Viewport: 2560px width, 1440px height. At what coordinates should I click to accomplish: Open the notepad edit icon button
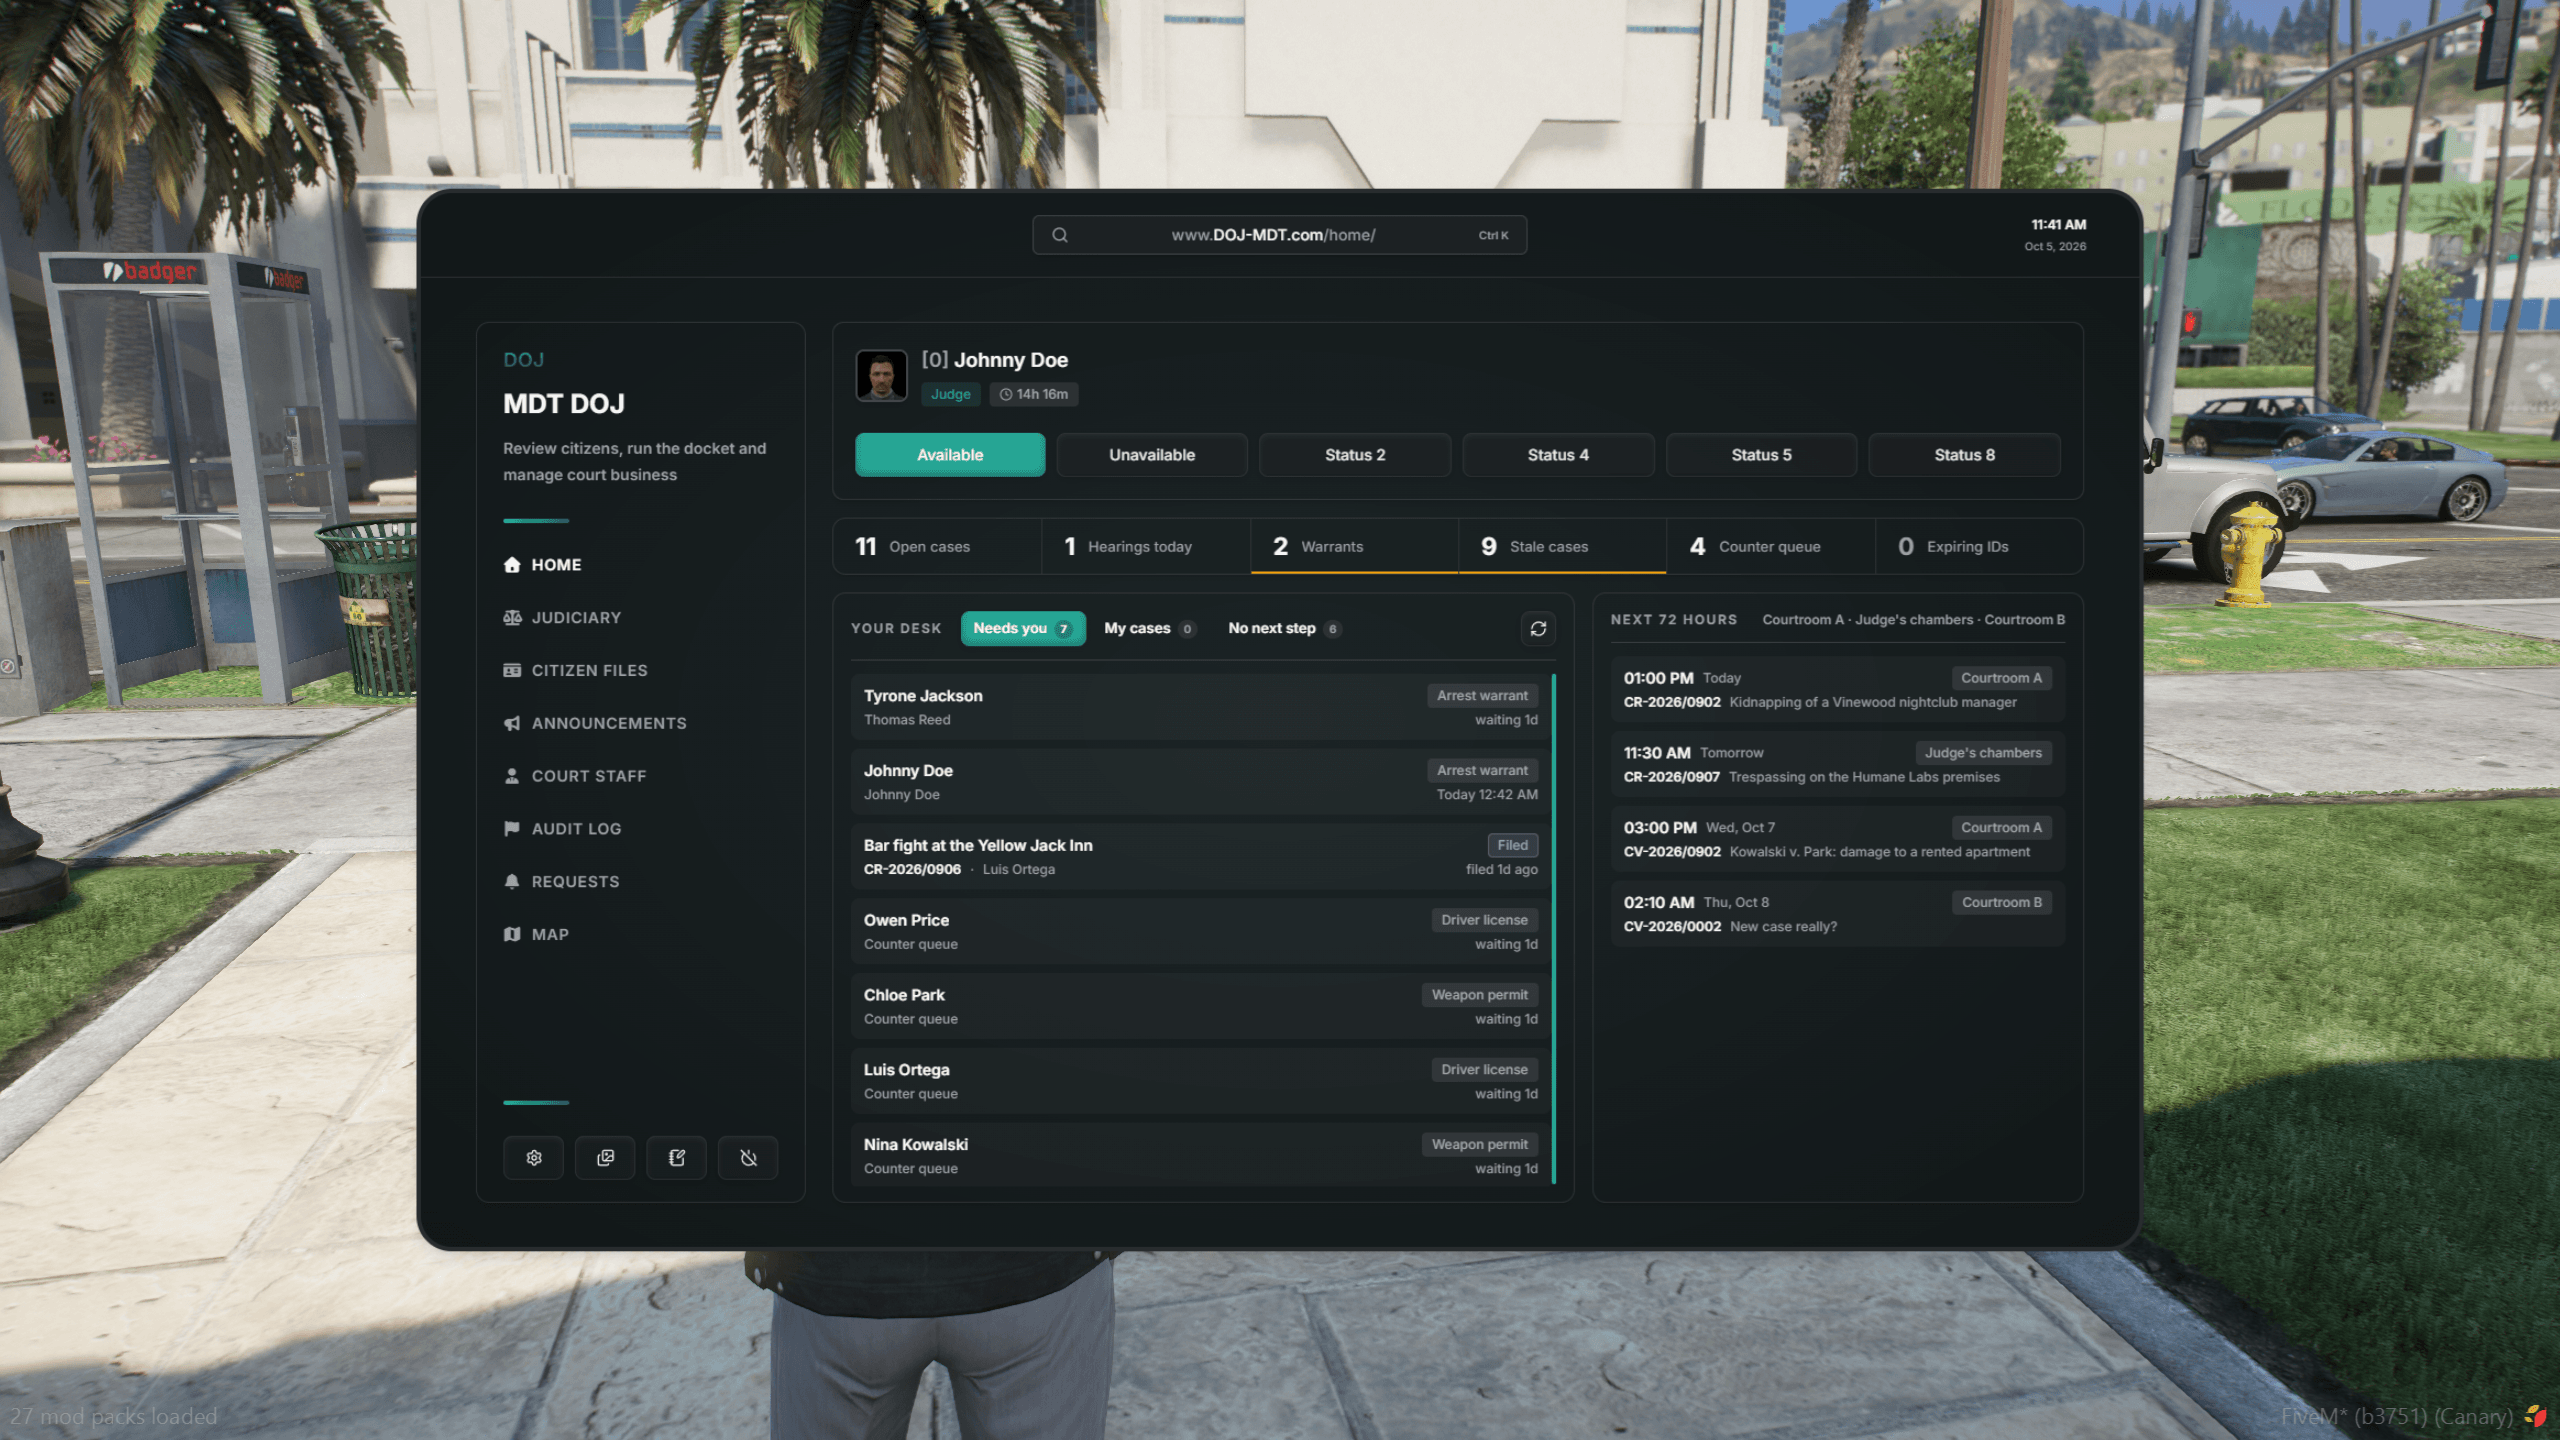click(x=677, y=1157)
